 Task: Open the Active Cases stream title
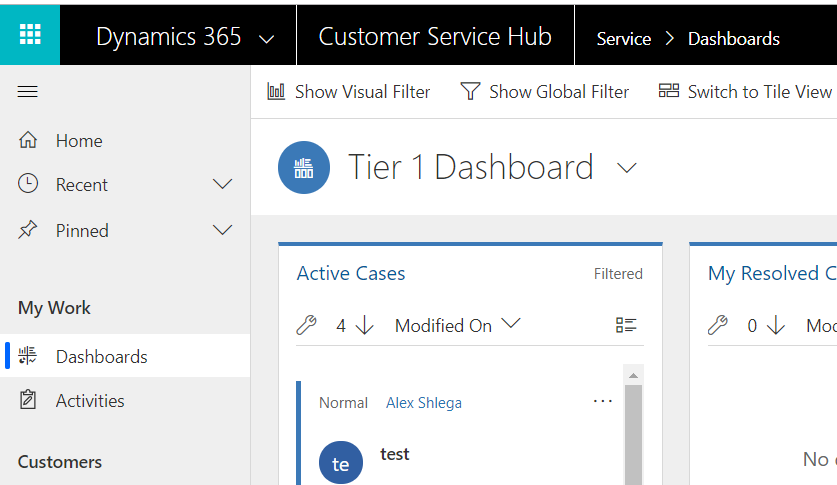click(351, 273)
